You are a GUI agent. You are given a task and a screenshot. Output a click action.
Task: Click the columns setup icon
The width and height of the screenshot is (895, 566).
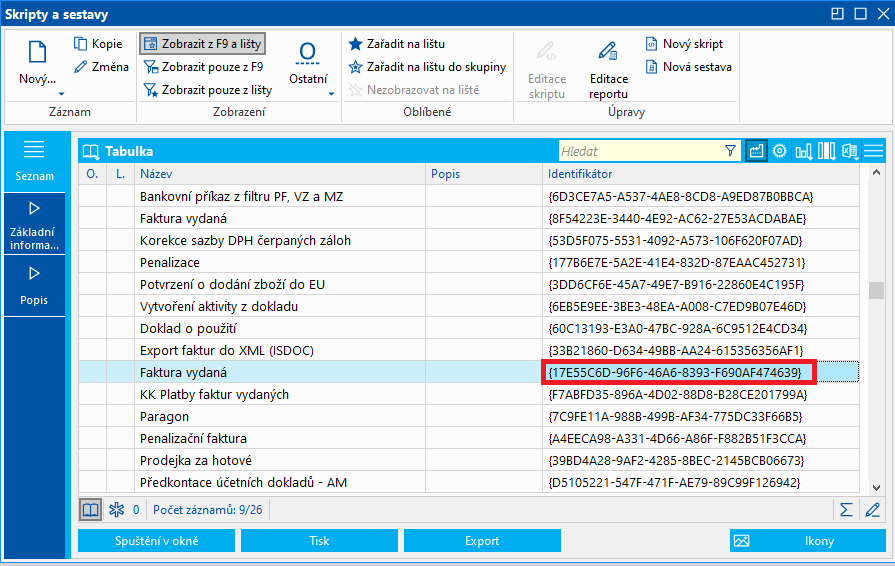(x=827, y=151)
